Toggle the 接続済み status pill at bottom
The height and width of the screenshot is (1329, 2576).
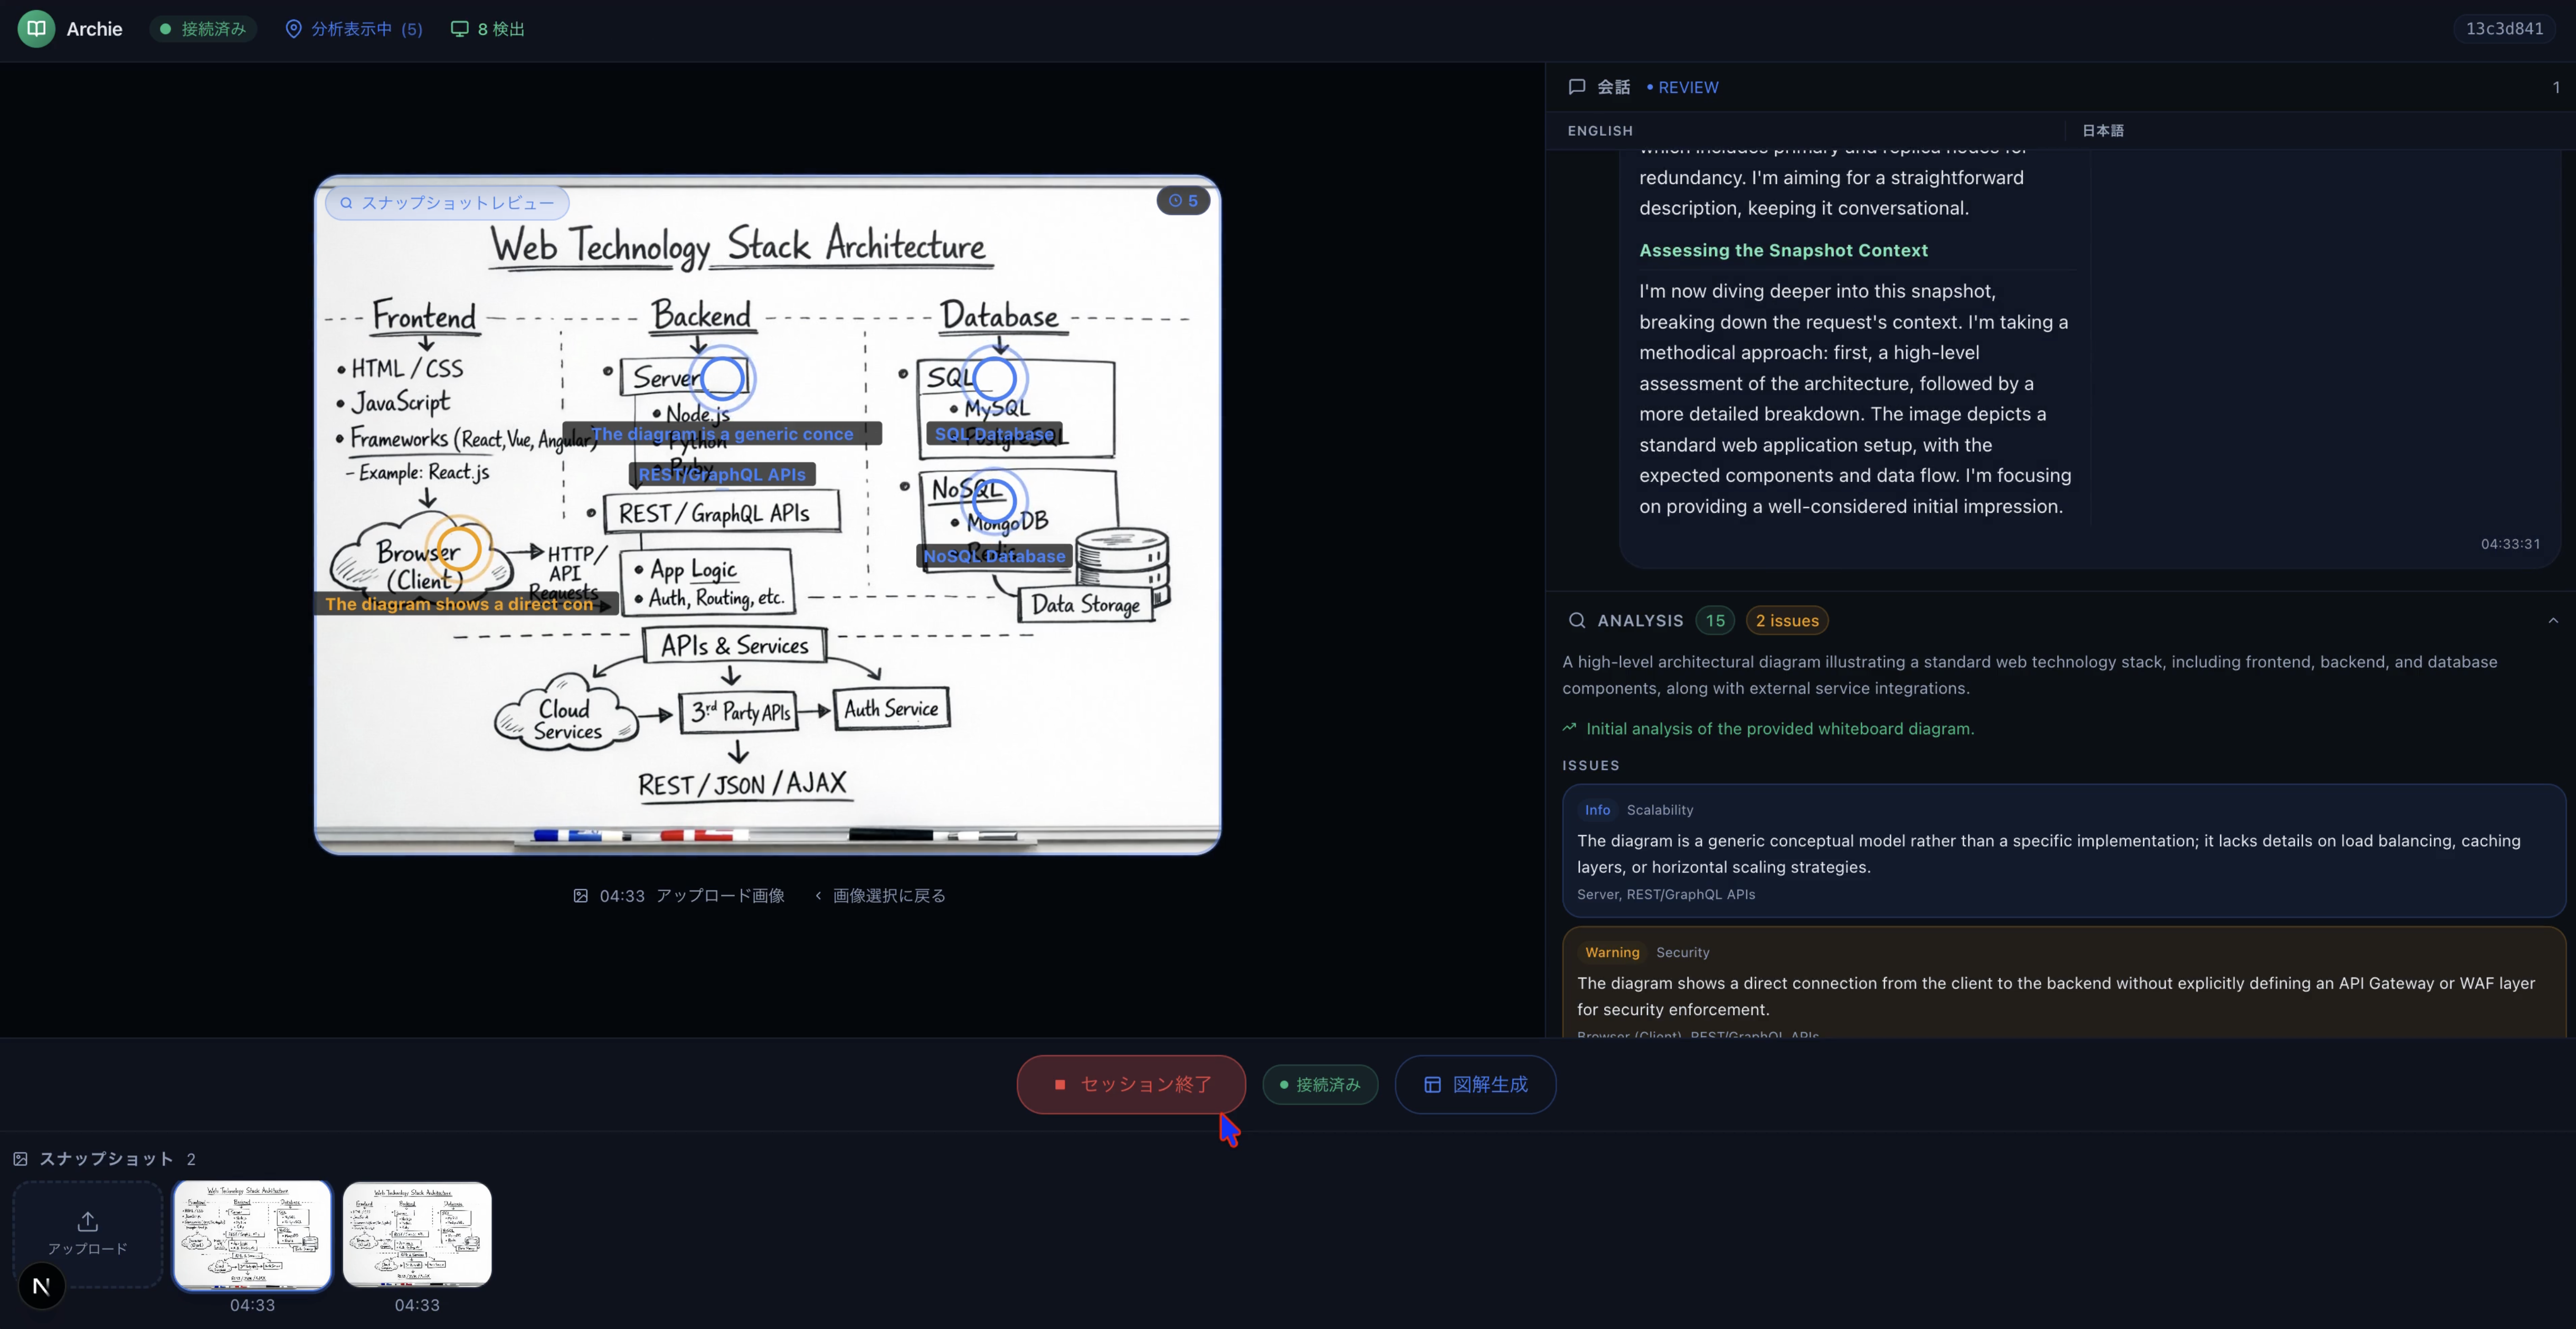click(1320, 1084)
